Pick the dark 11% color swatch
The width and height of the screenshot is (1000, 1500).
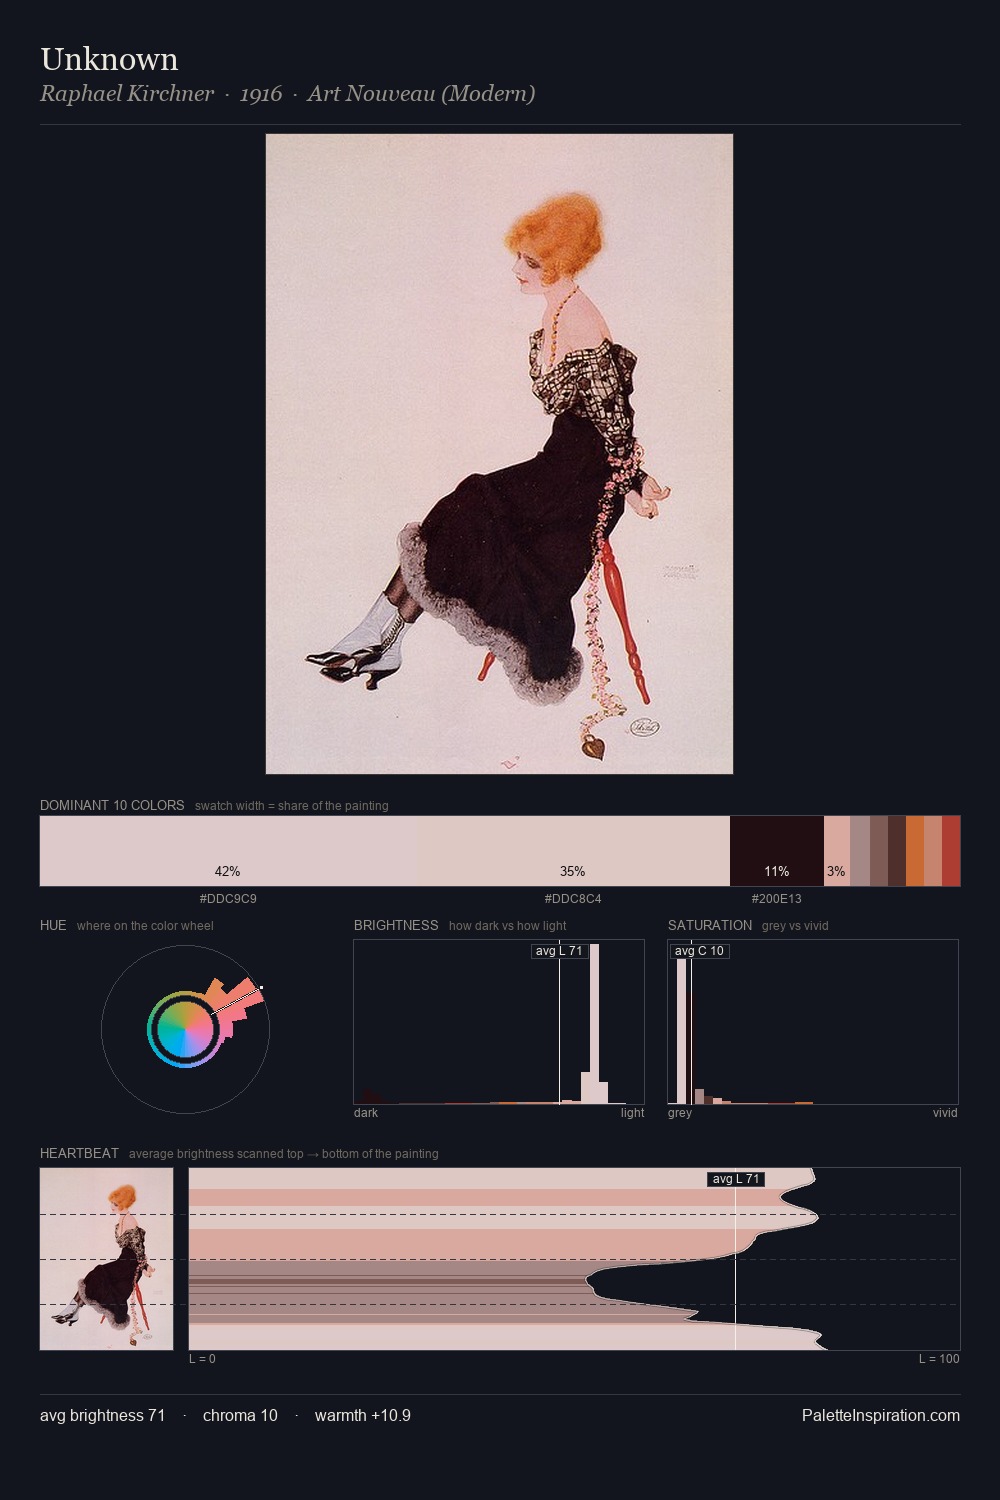coord(777,851)
